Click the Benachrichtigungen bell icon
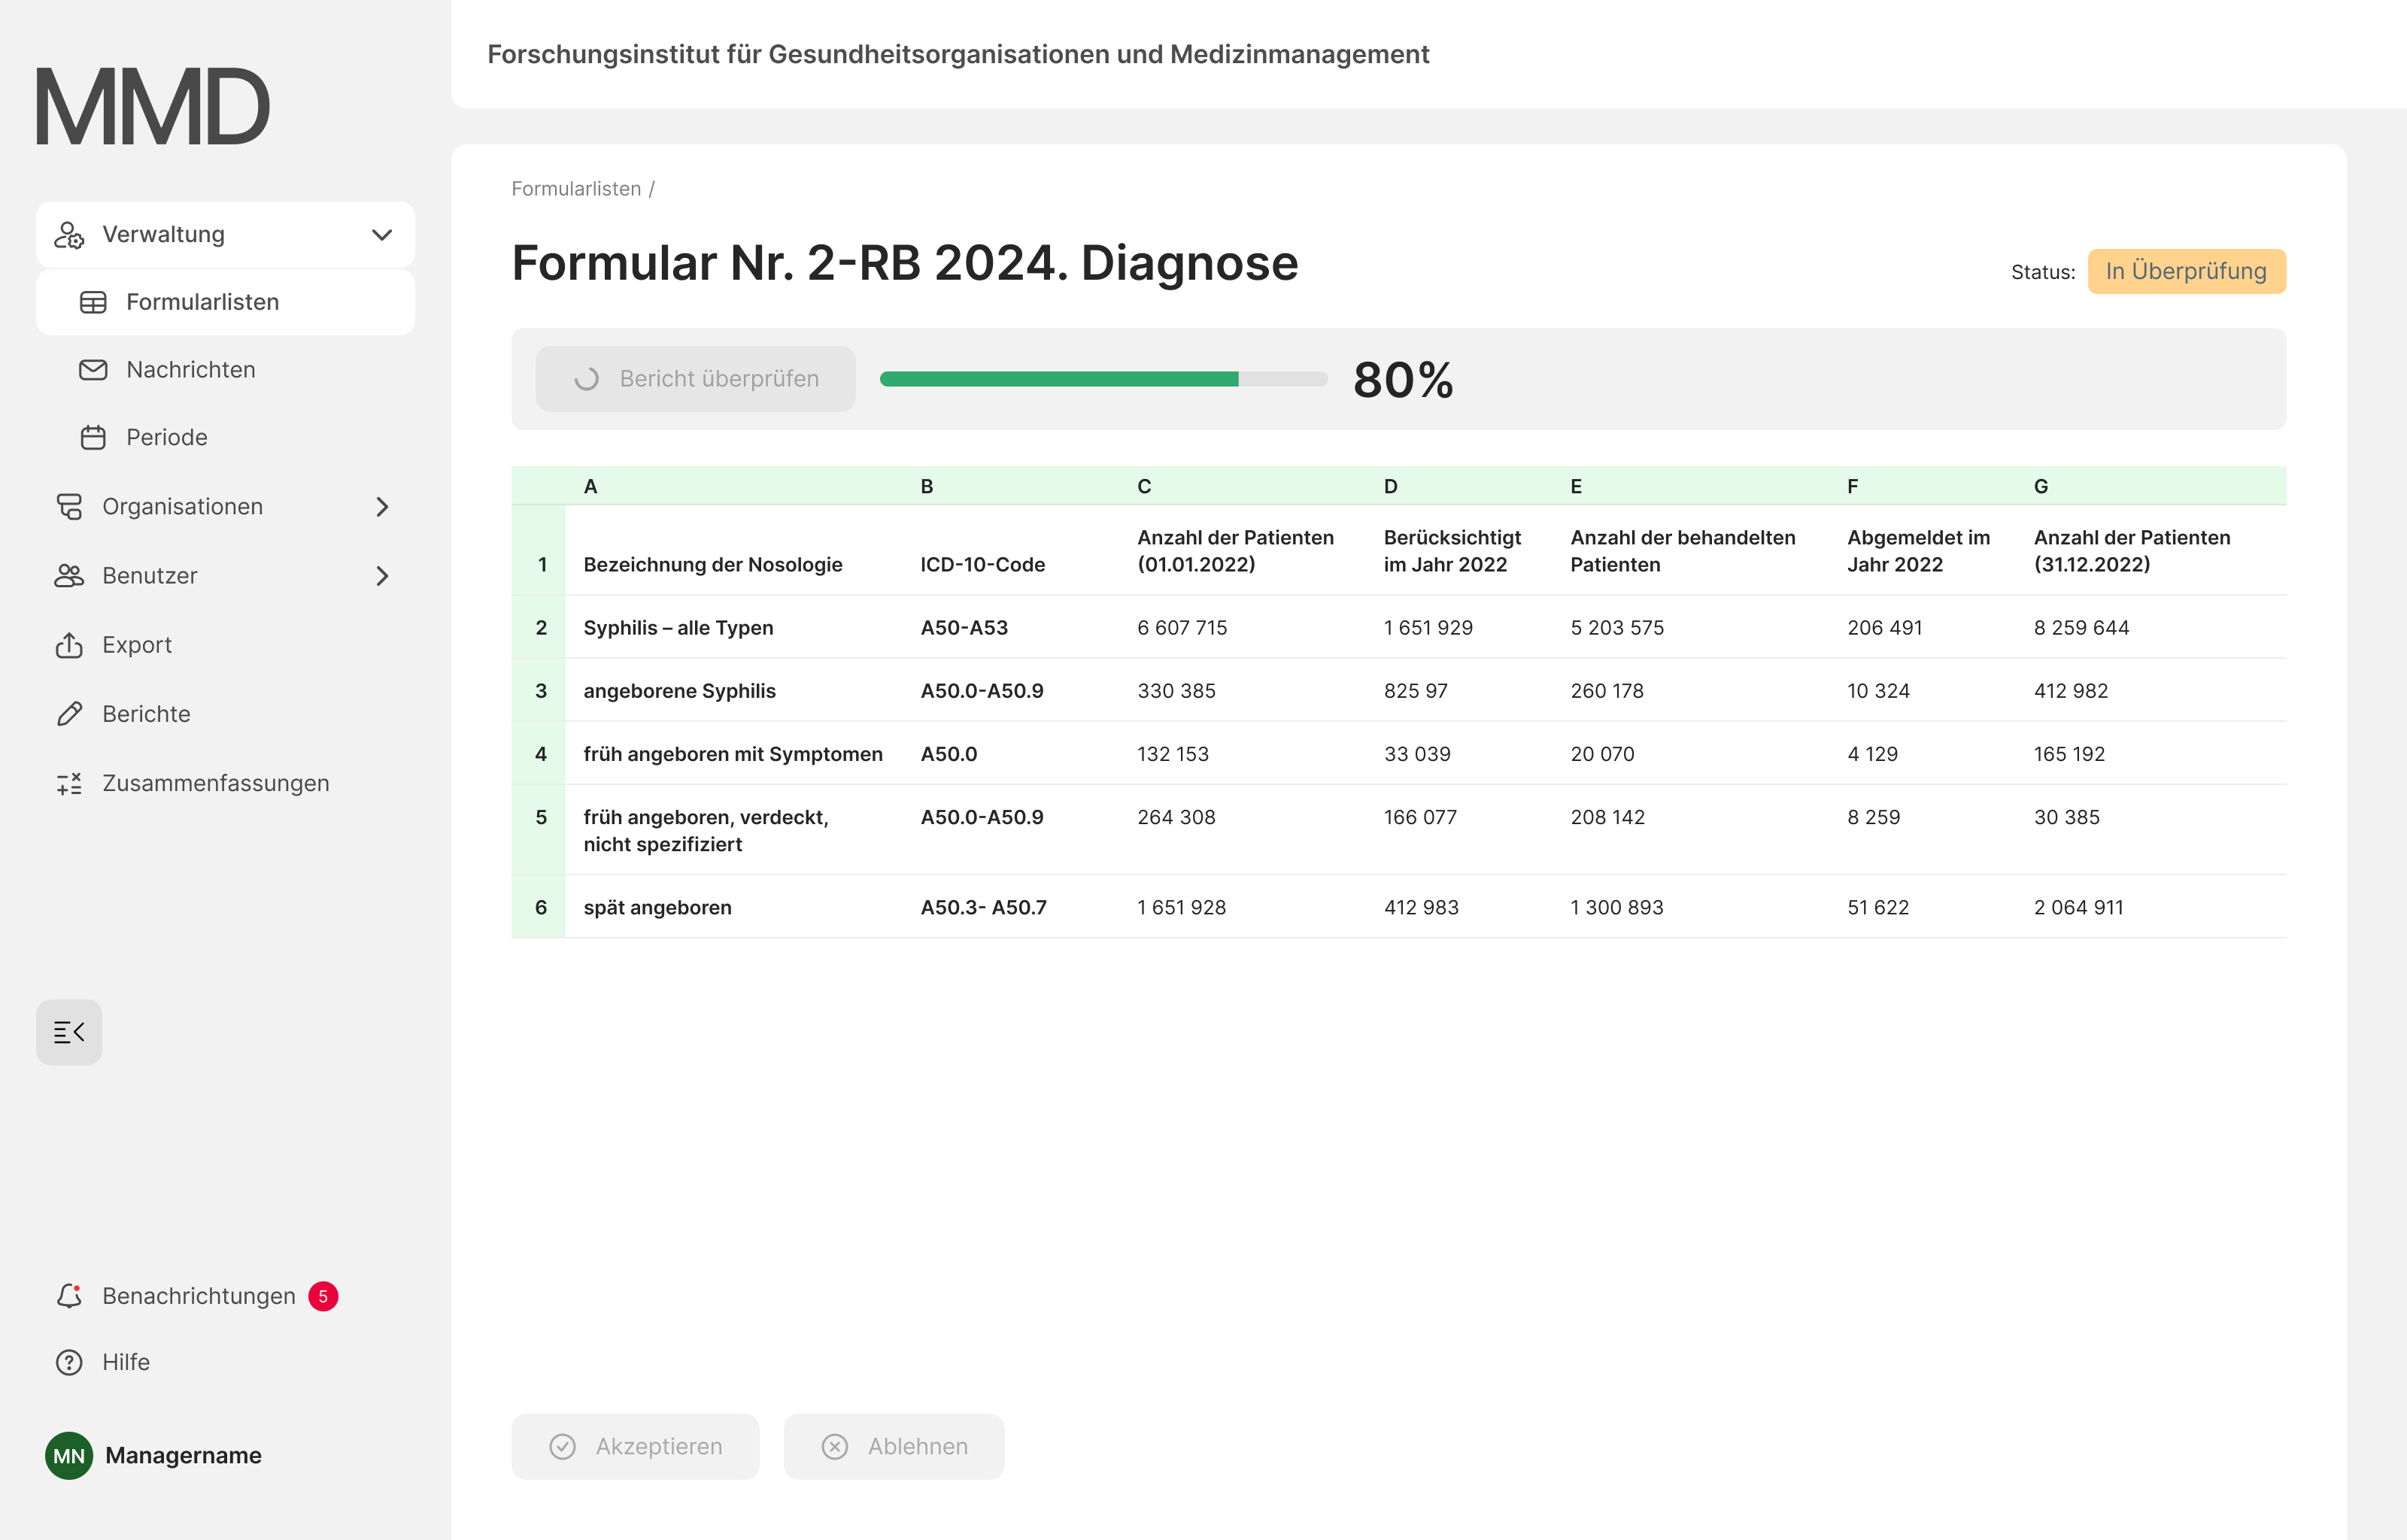The height and width of the screenshot is (1540, 2407). 69,1296
